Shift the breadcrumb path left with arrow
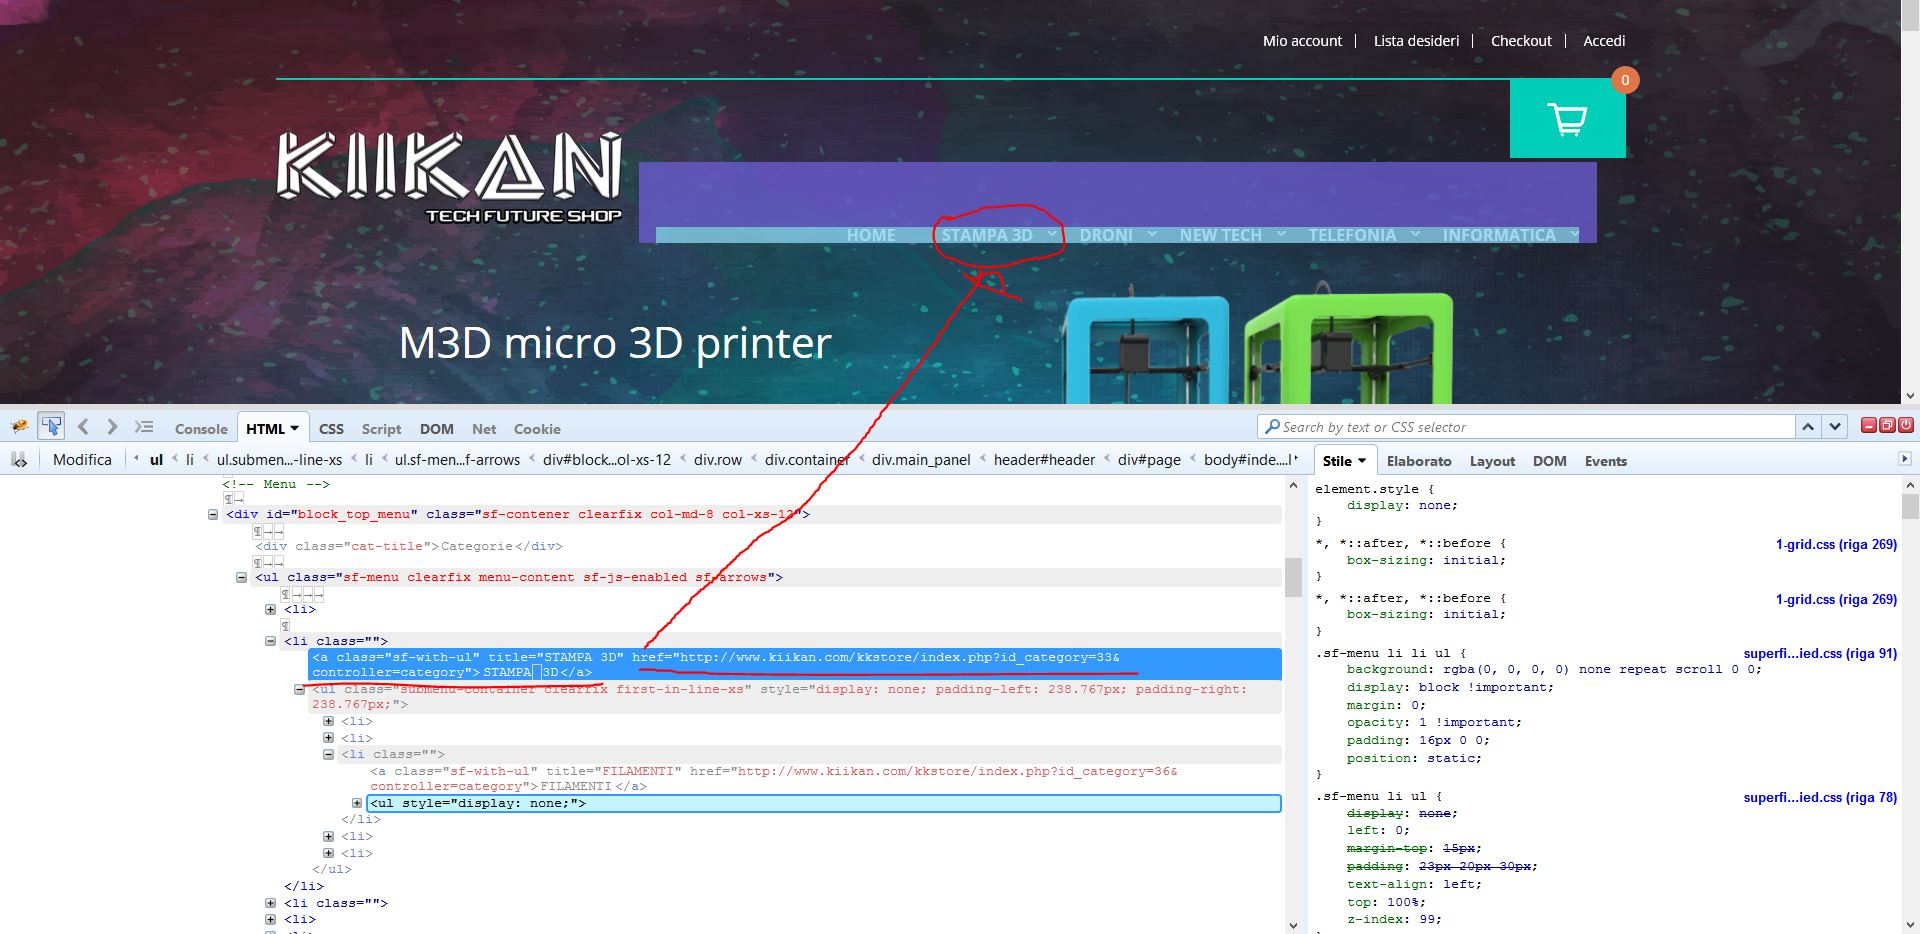1920x934 pixels. pos(136,460)
